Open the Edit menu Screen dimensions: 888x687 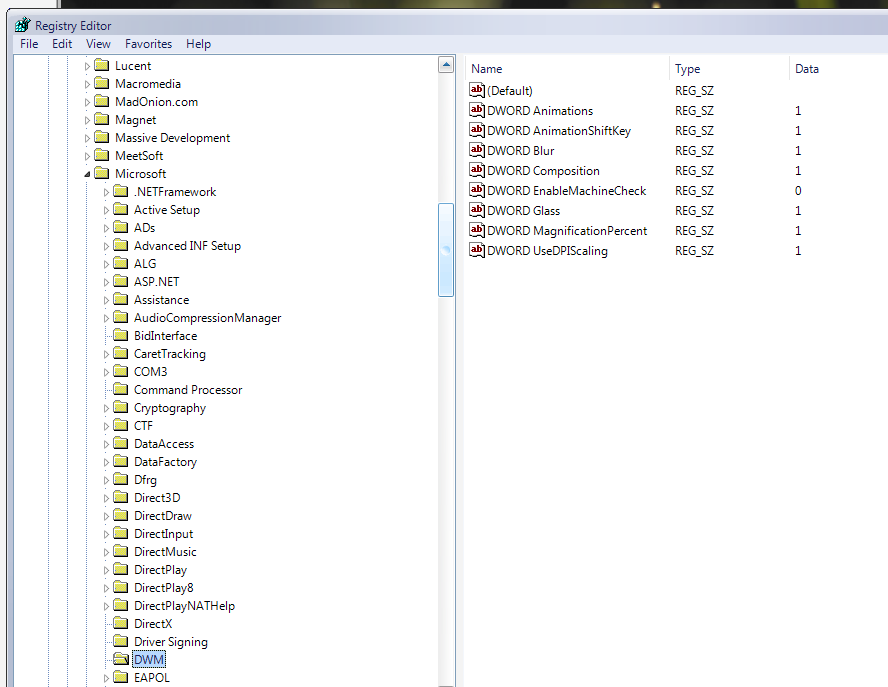click(62, 44)
